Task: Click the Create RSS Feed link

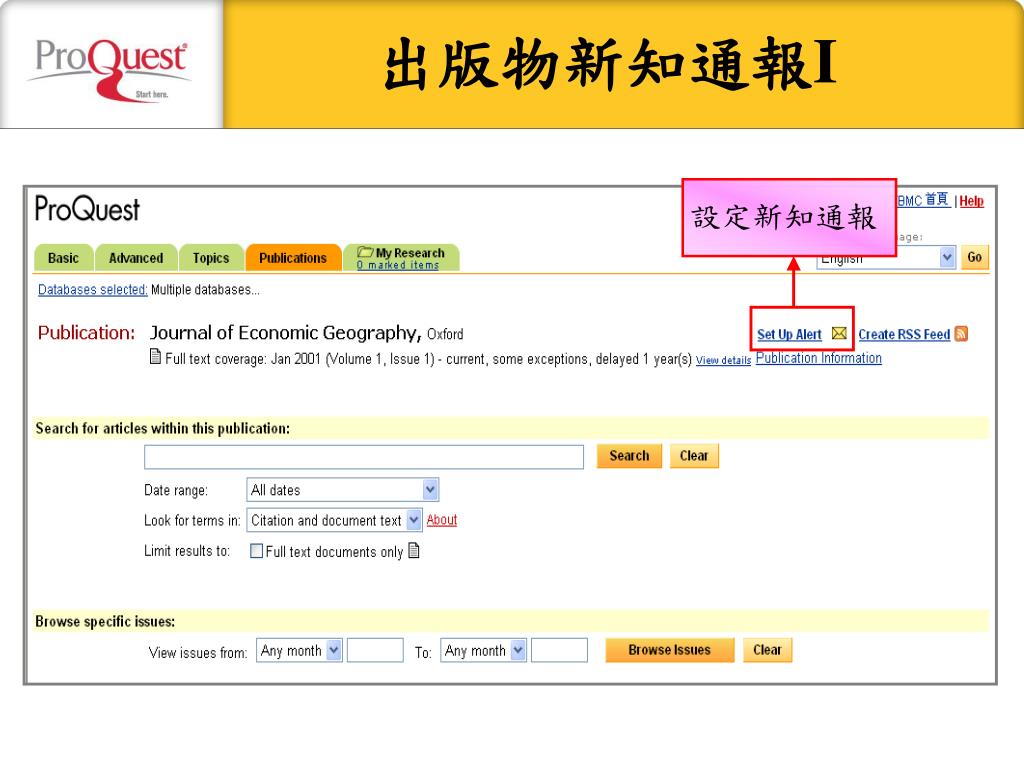Action: (x=904, y=334)
